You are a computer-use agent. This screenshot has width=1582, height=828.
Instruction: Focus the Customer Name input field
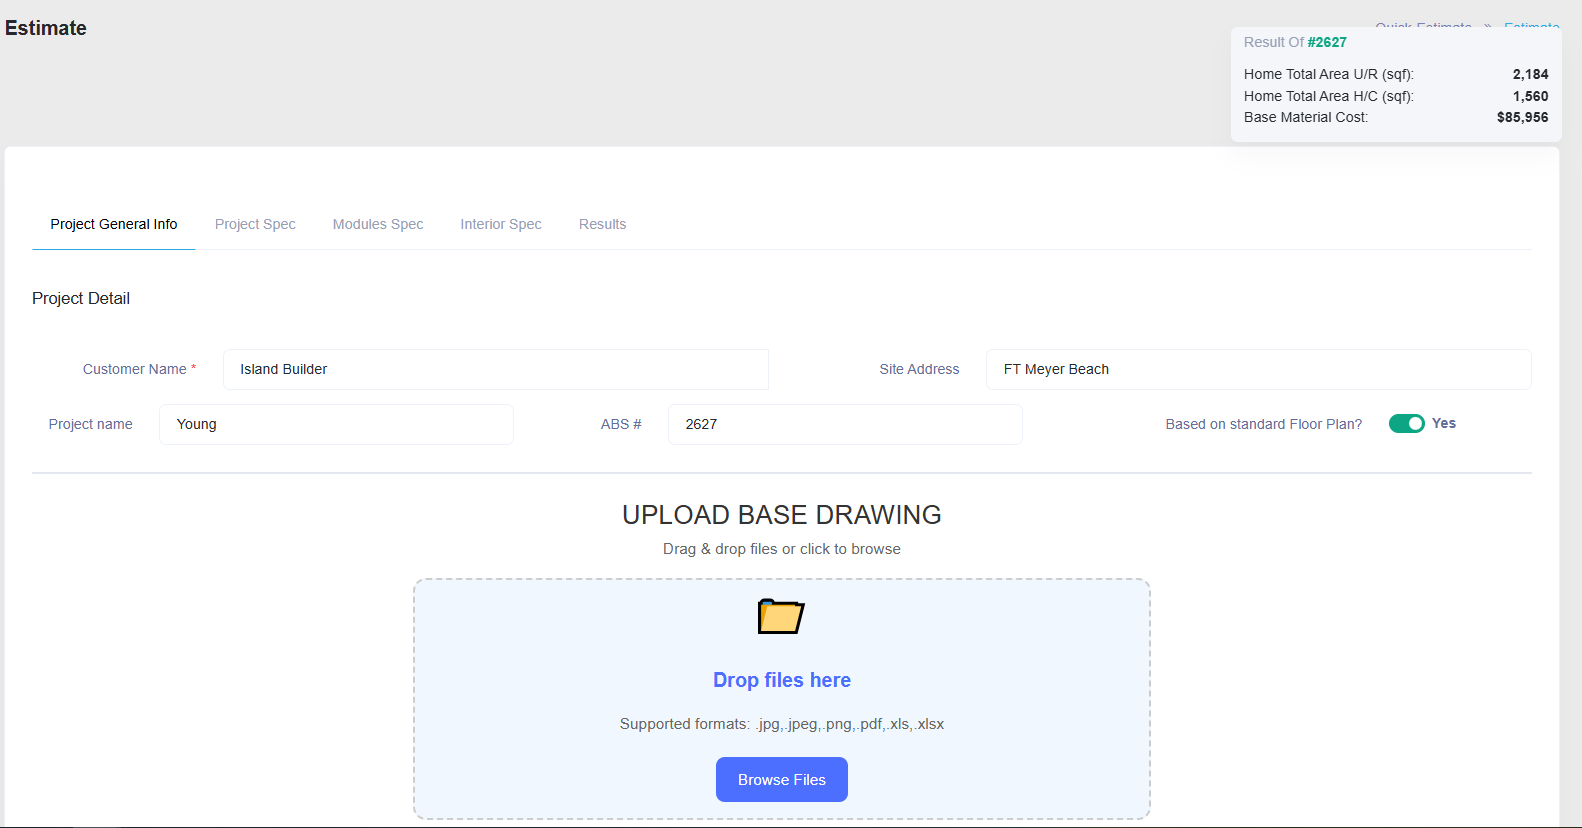(x=496, y=369)
